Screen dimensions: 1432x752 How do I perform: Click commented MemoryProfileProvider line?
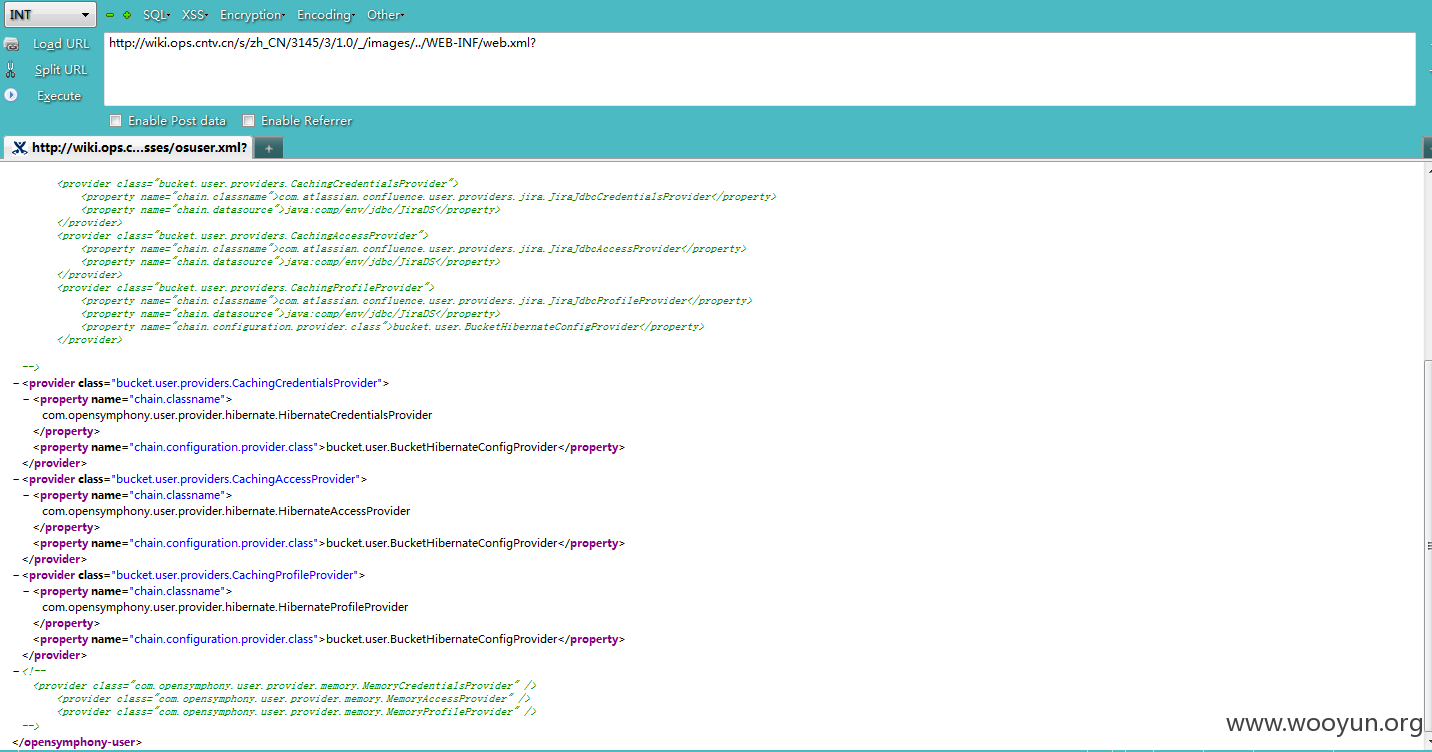pyautogui.click(x=297, y=712)
